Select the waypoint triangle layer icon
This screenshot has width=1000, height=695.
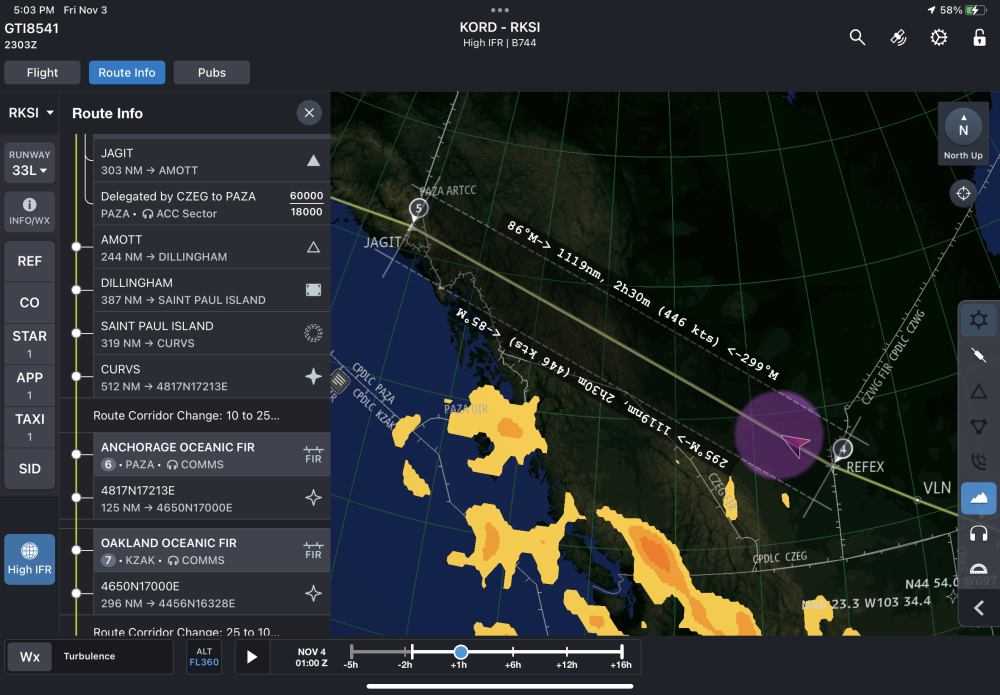[978, 391]
